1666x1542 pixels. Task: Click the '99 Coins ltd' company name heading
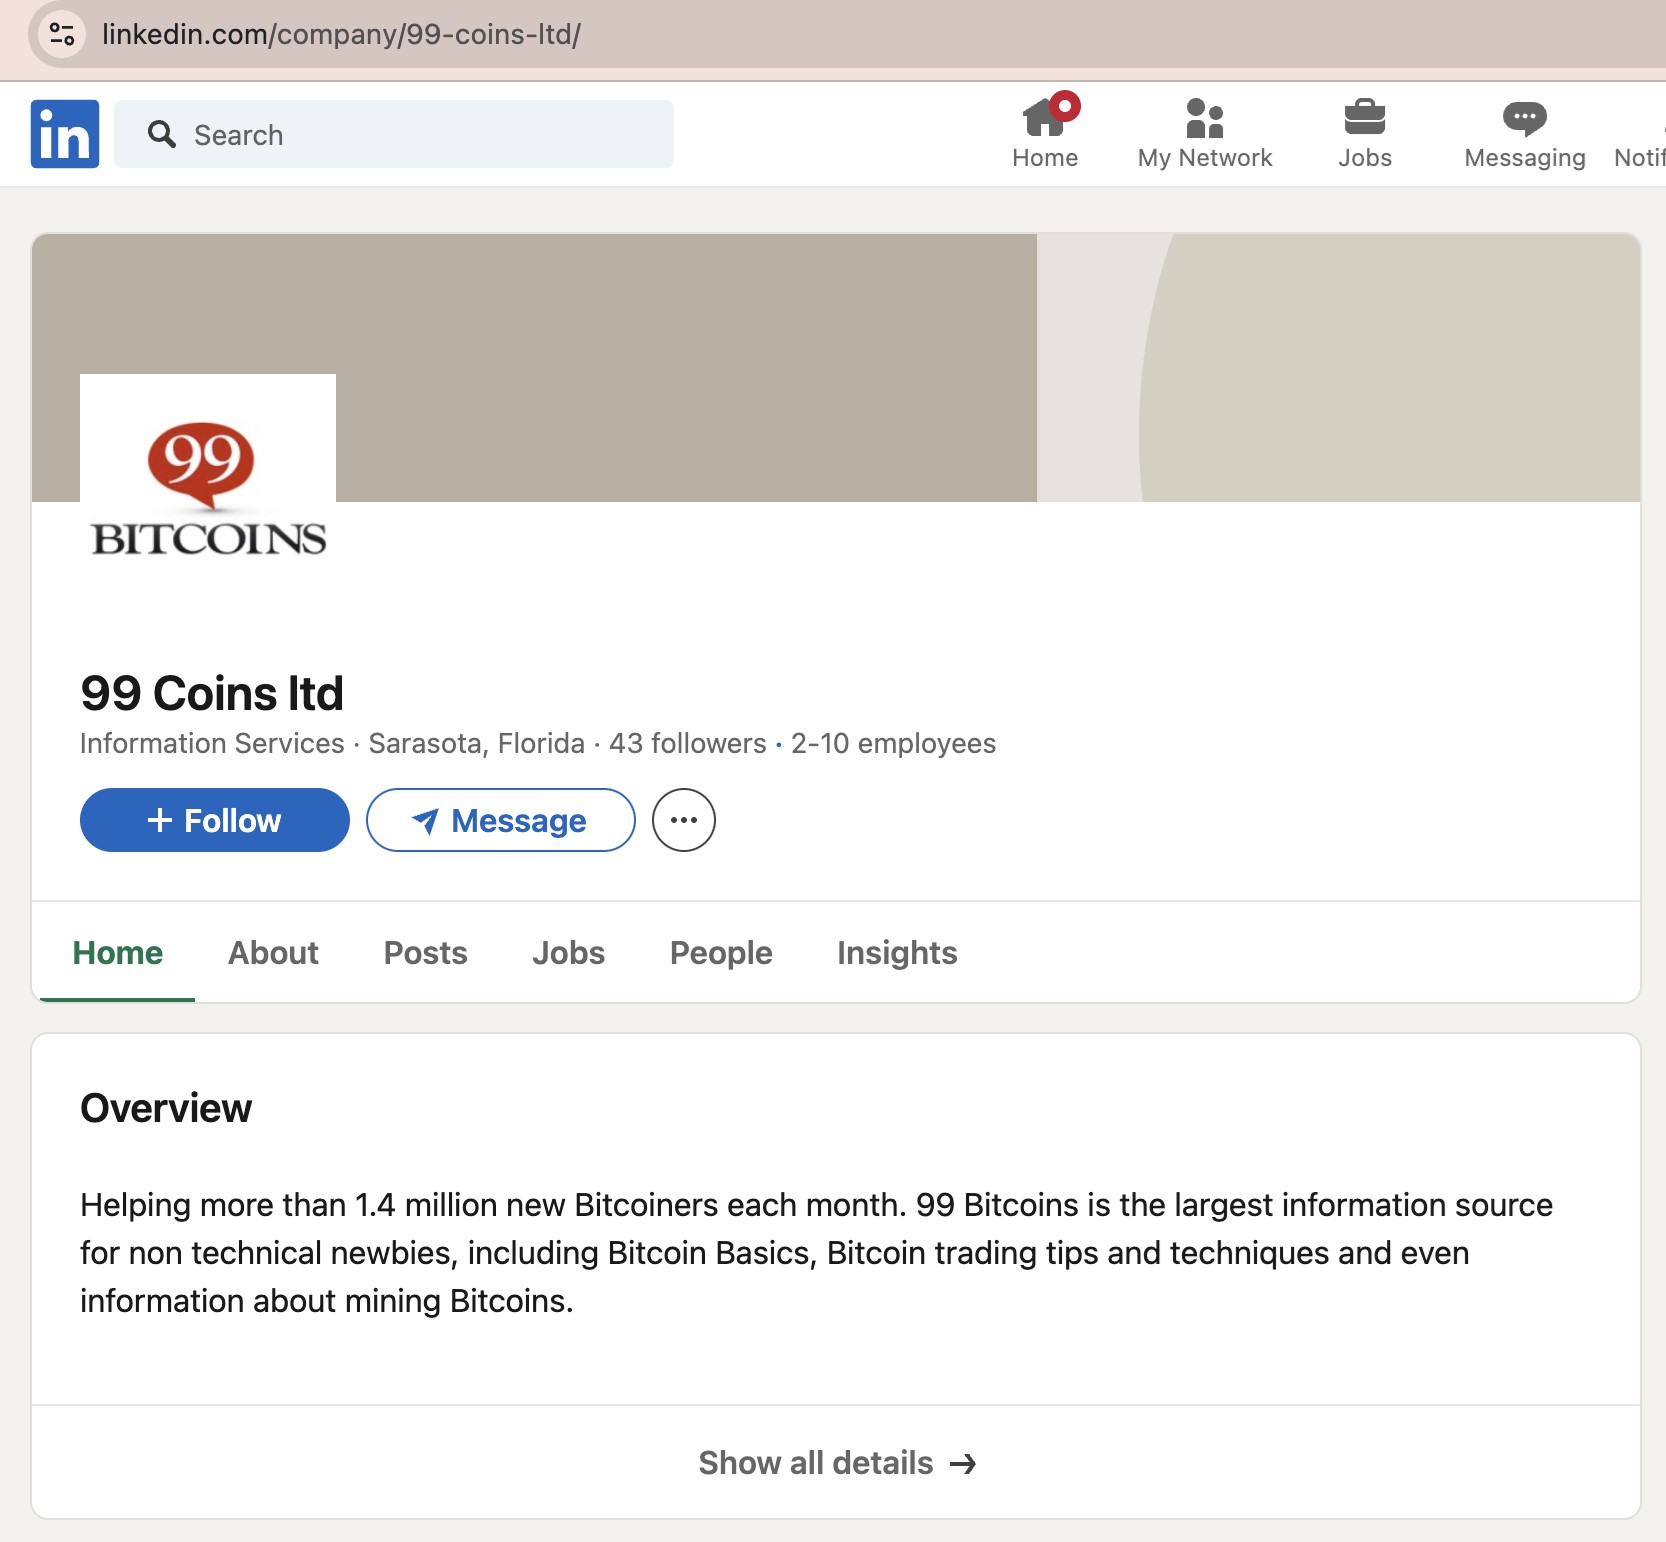point(212,693)
